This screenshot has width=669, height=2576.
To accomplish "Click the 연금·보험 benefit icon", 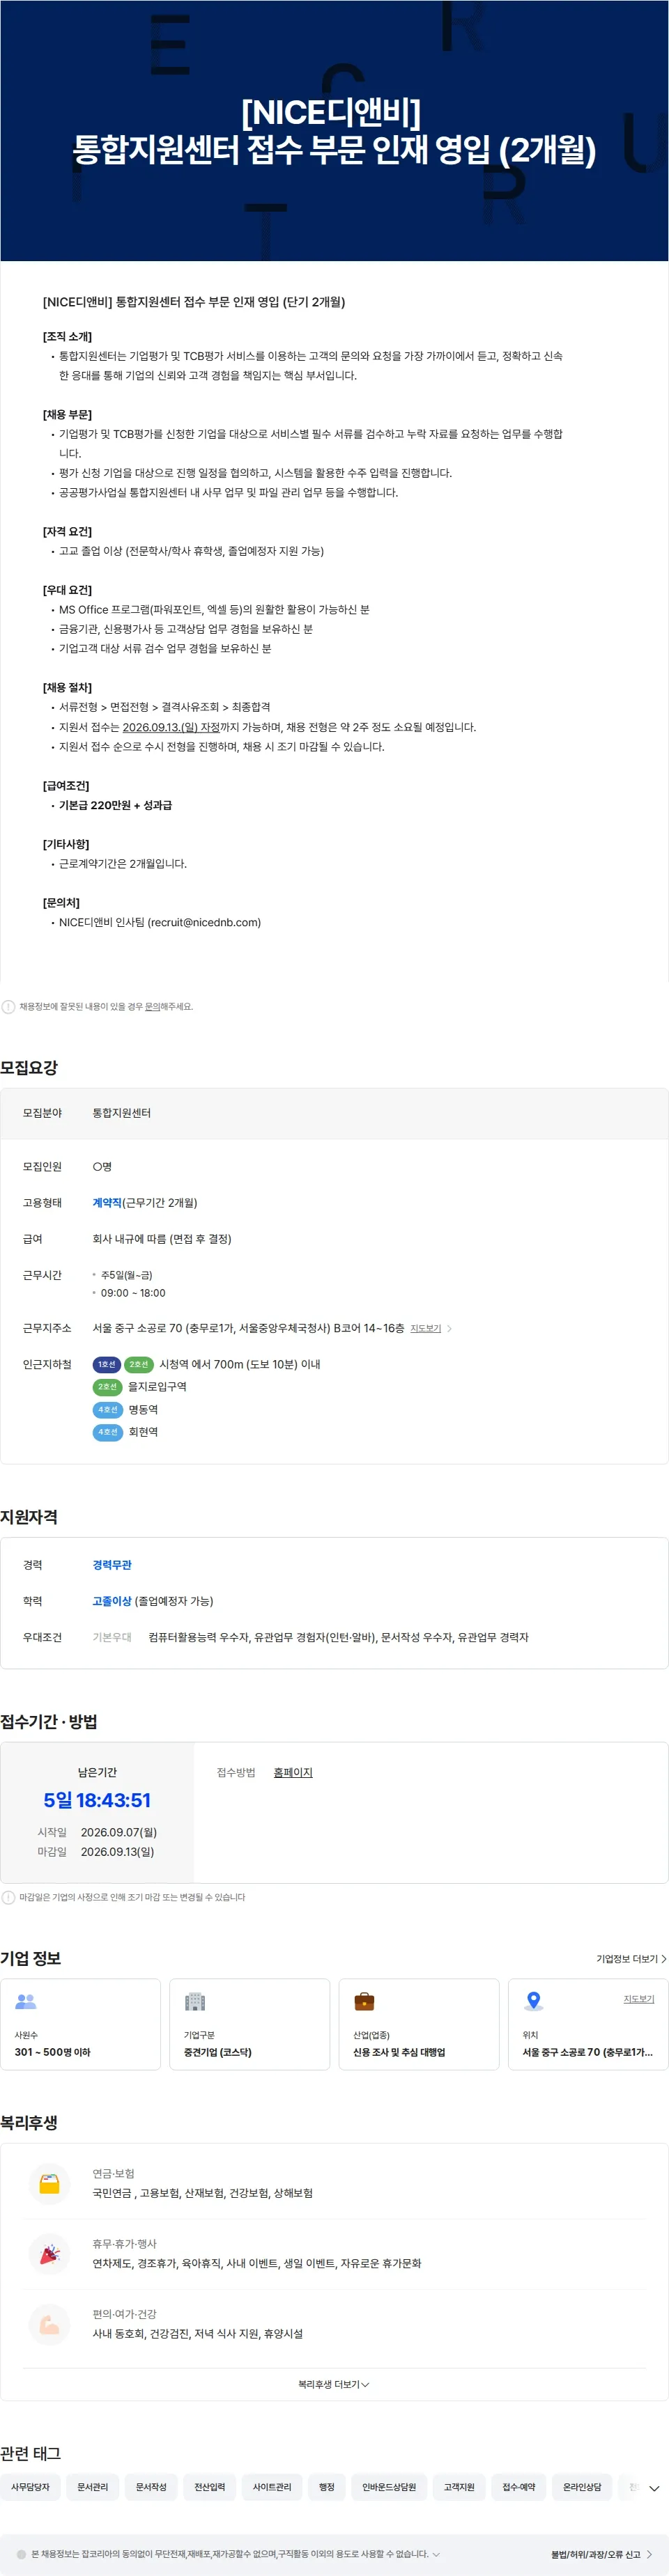I will 49,2183.
